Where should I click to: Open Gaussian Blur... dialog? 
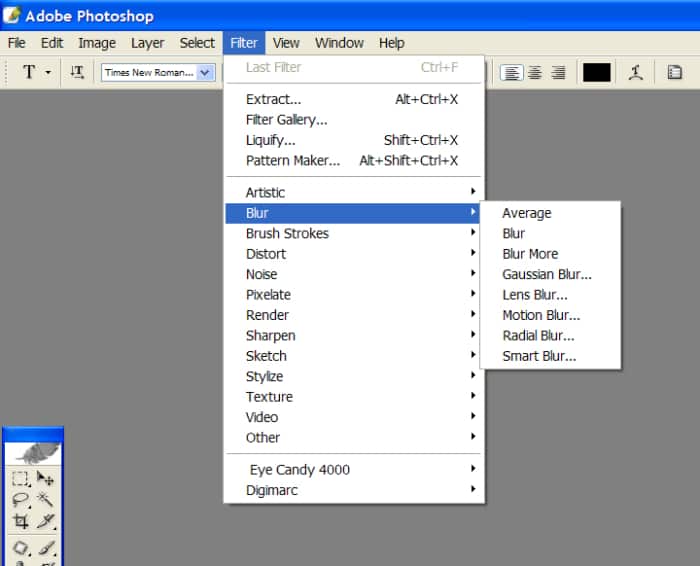(550, 274)
